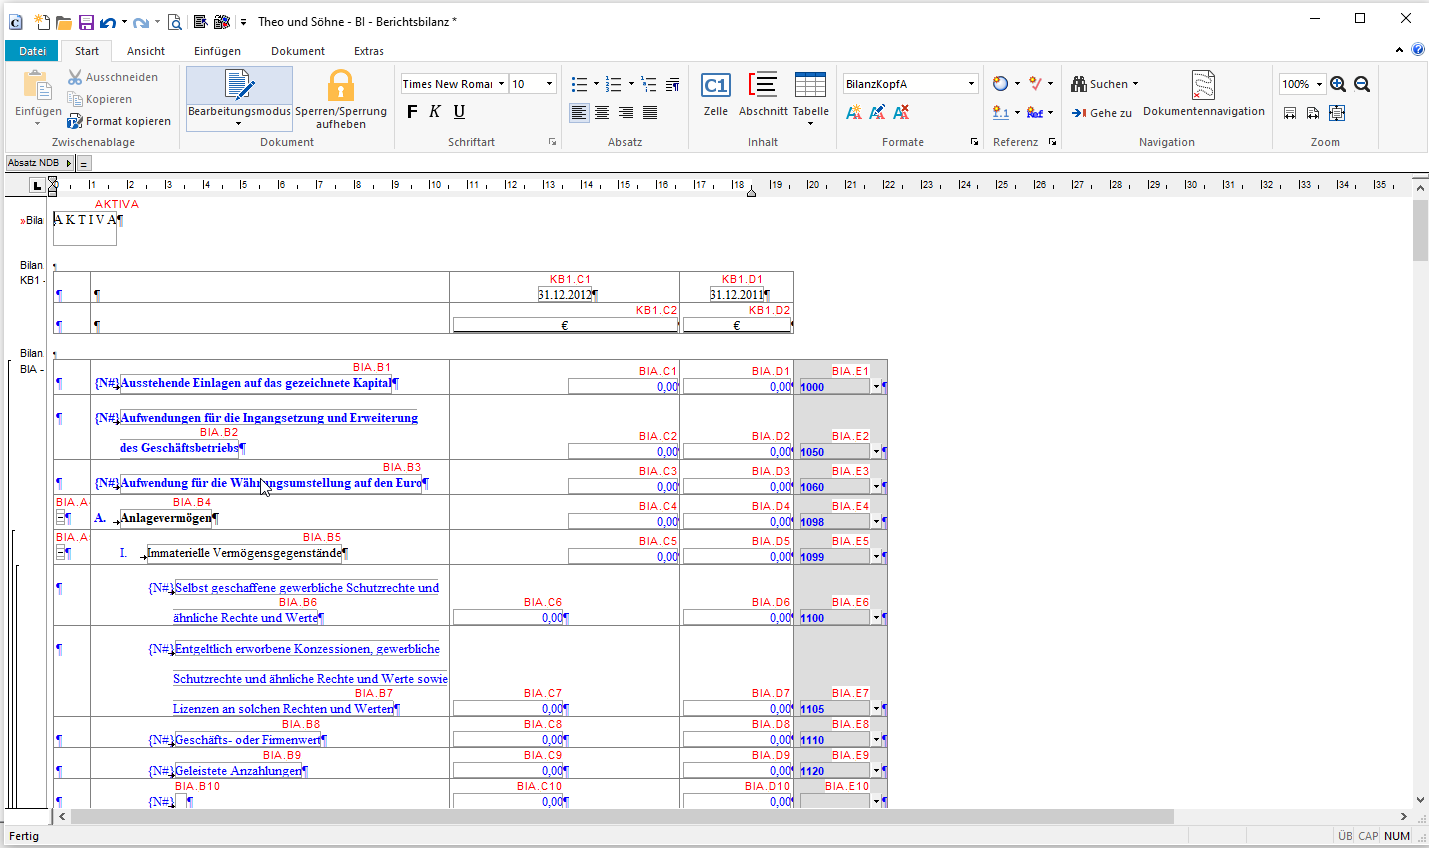The image size is (1429, 848).
Task: Open the BilanzKopfA format style dropdown
Action: (x=971, y=84)
